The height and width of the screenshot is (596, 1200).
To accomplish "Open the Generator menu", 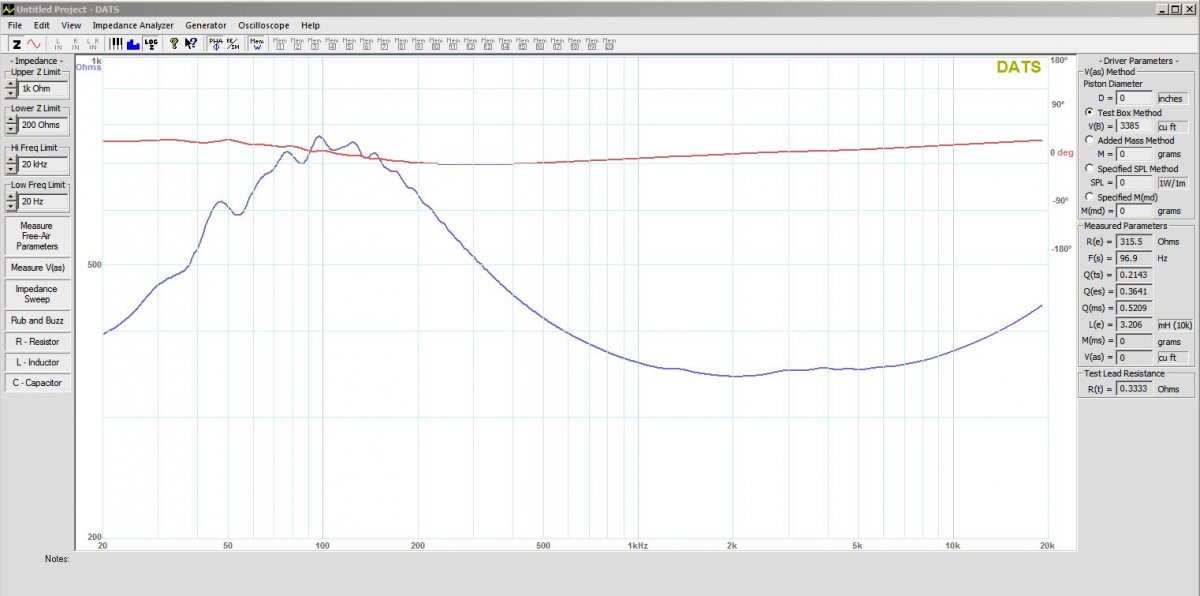I will pyautogui.click(x=205, y=25).
